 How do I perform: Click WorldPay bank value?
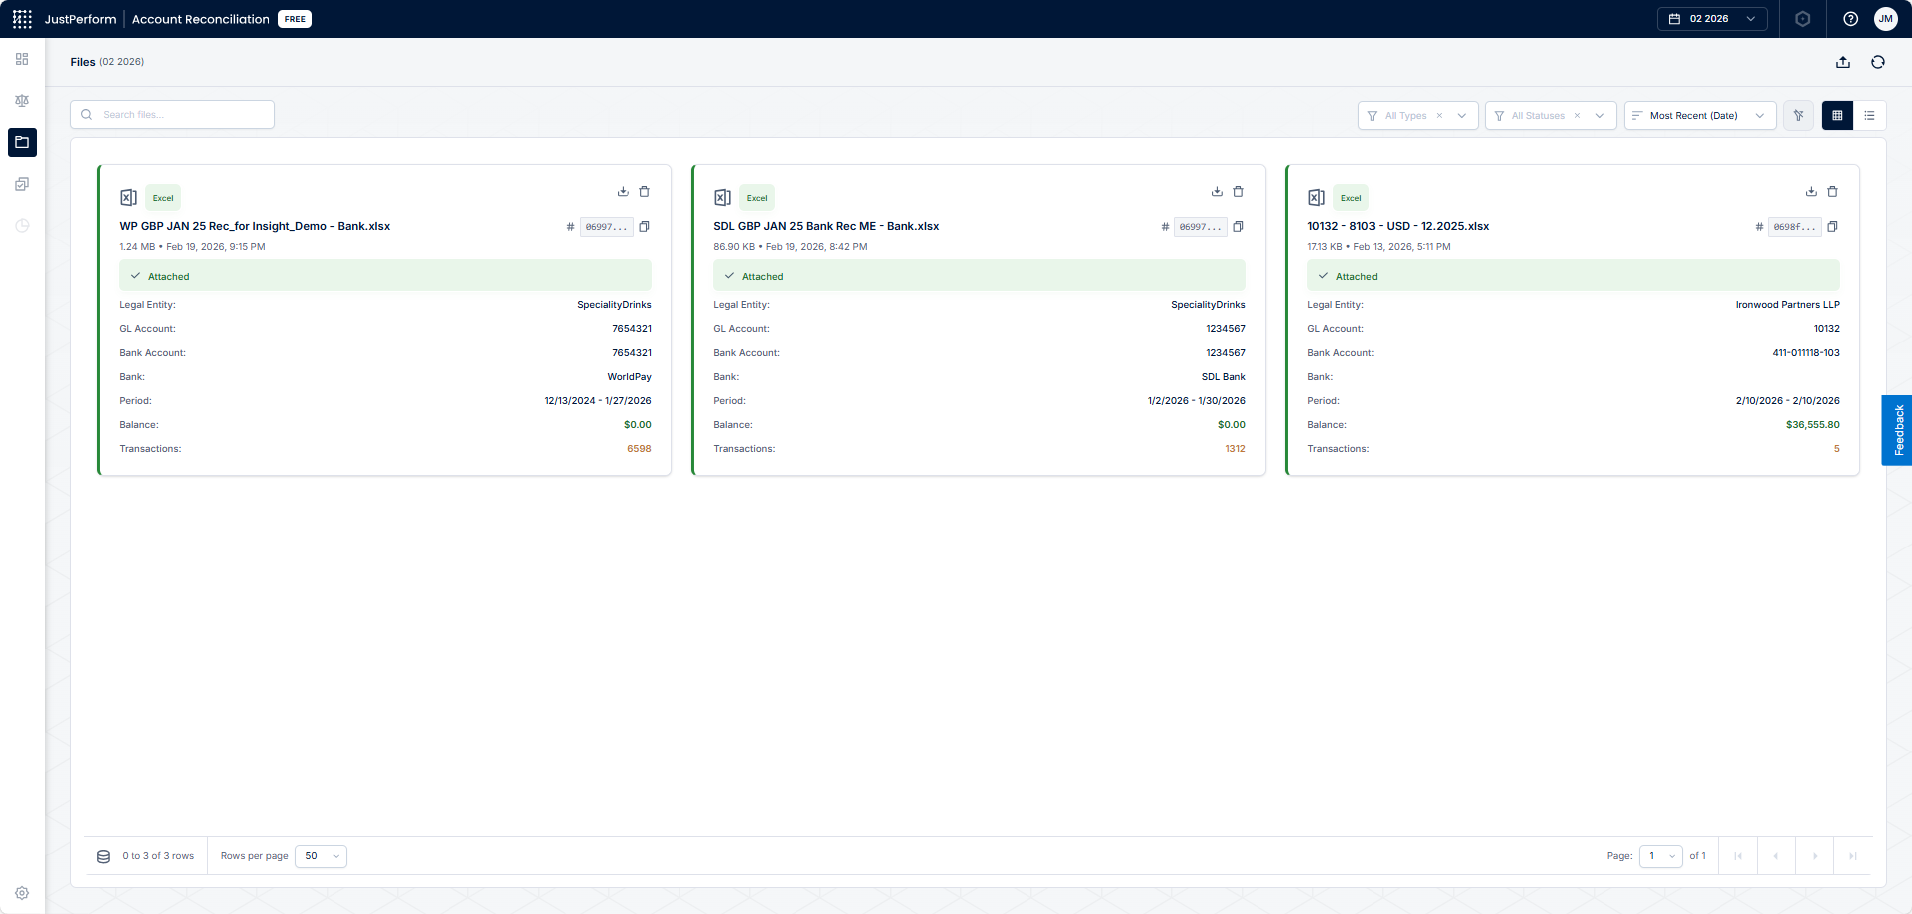(x=629, y=377)
